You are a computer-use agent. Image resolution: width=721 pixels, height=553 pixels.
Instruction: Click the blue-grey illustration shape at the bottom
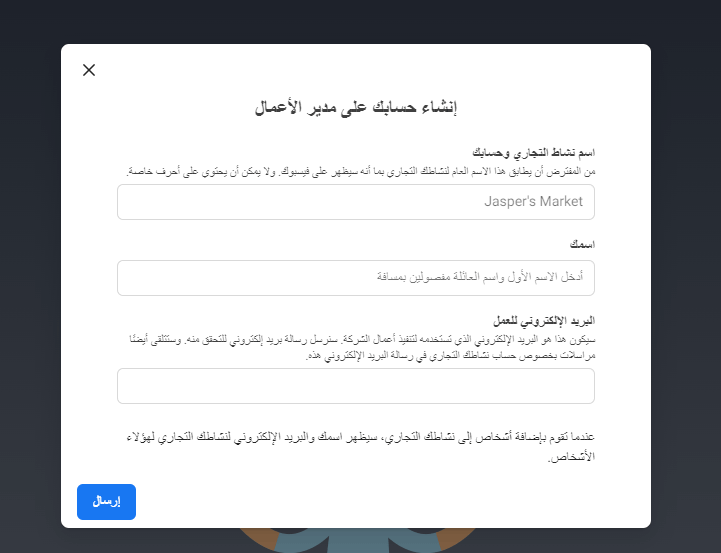(x=360, y=542)
